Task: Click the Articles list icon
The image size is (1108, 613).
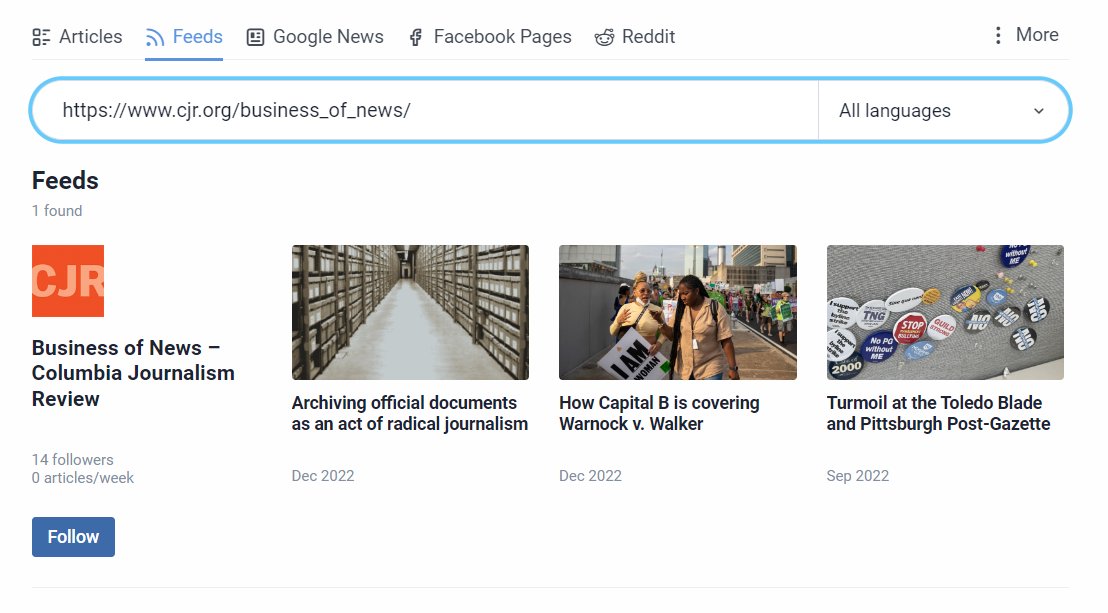Action: pos(41,37)
